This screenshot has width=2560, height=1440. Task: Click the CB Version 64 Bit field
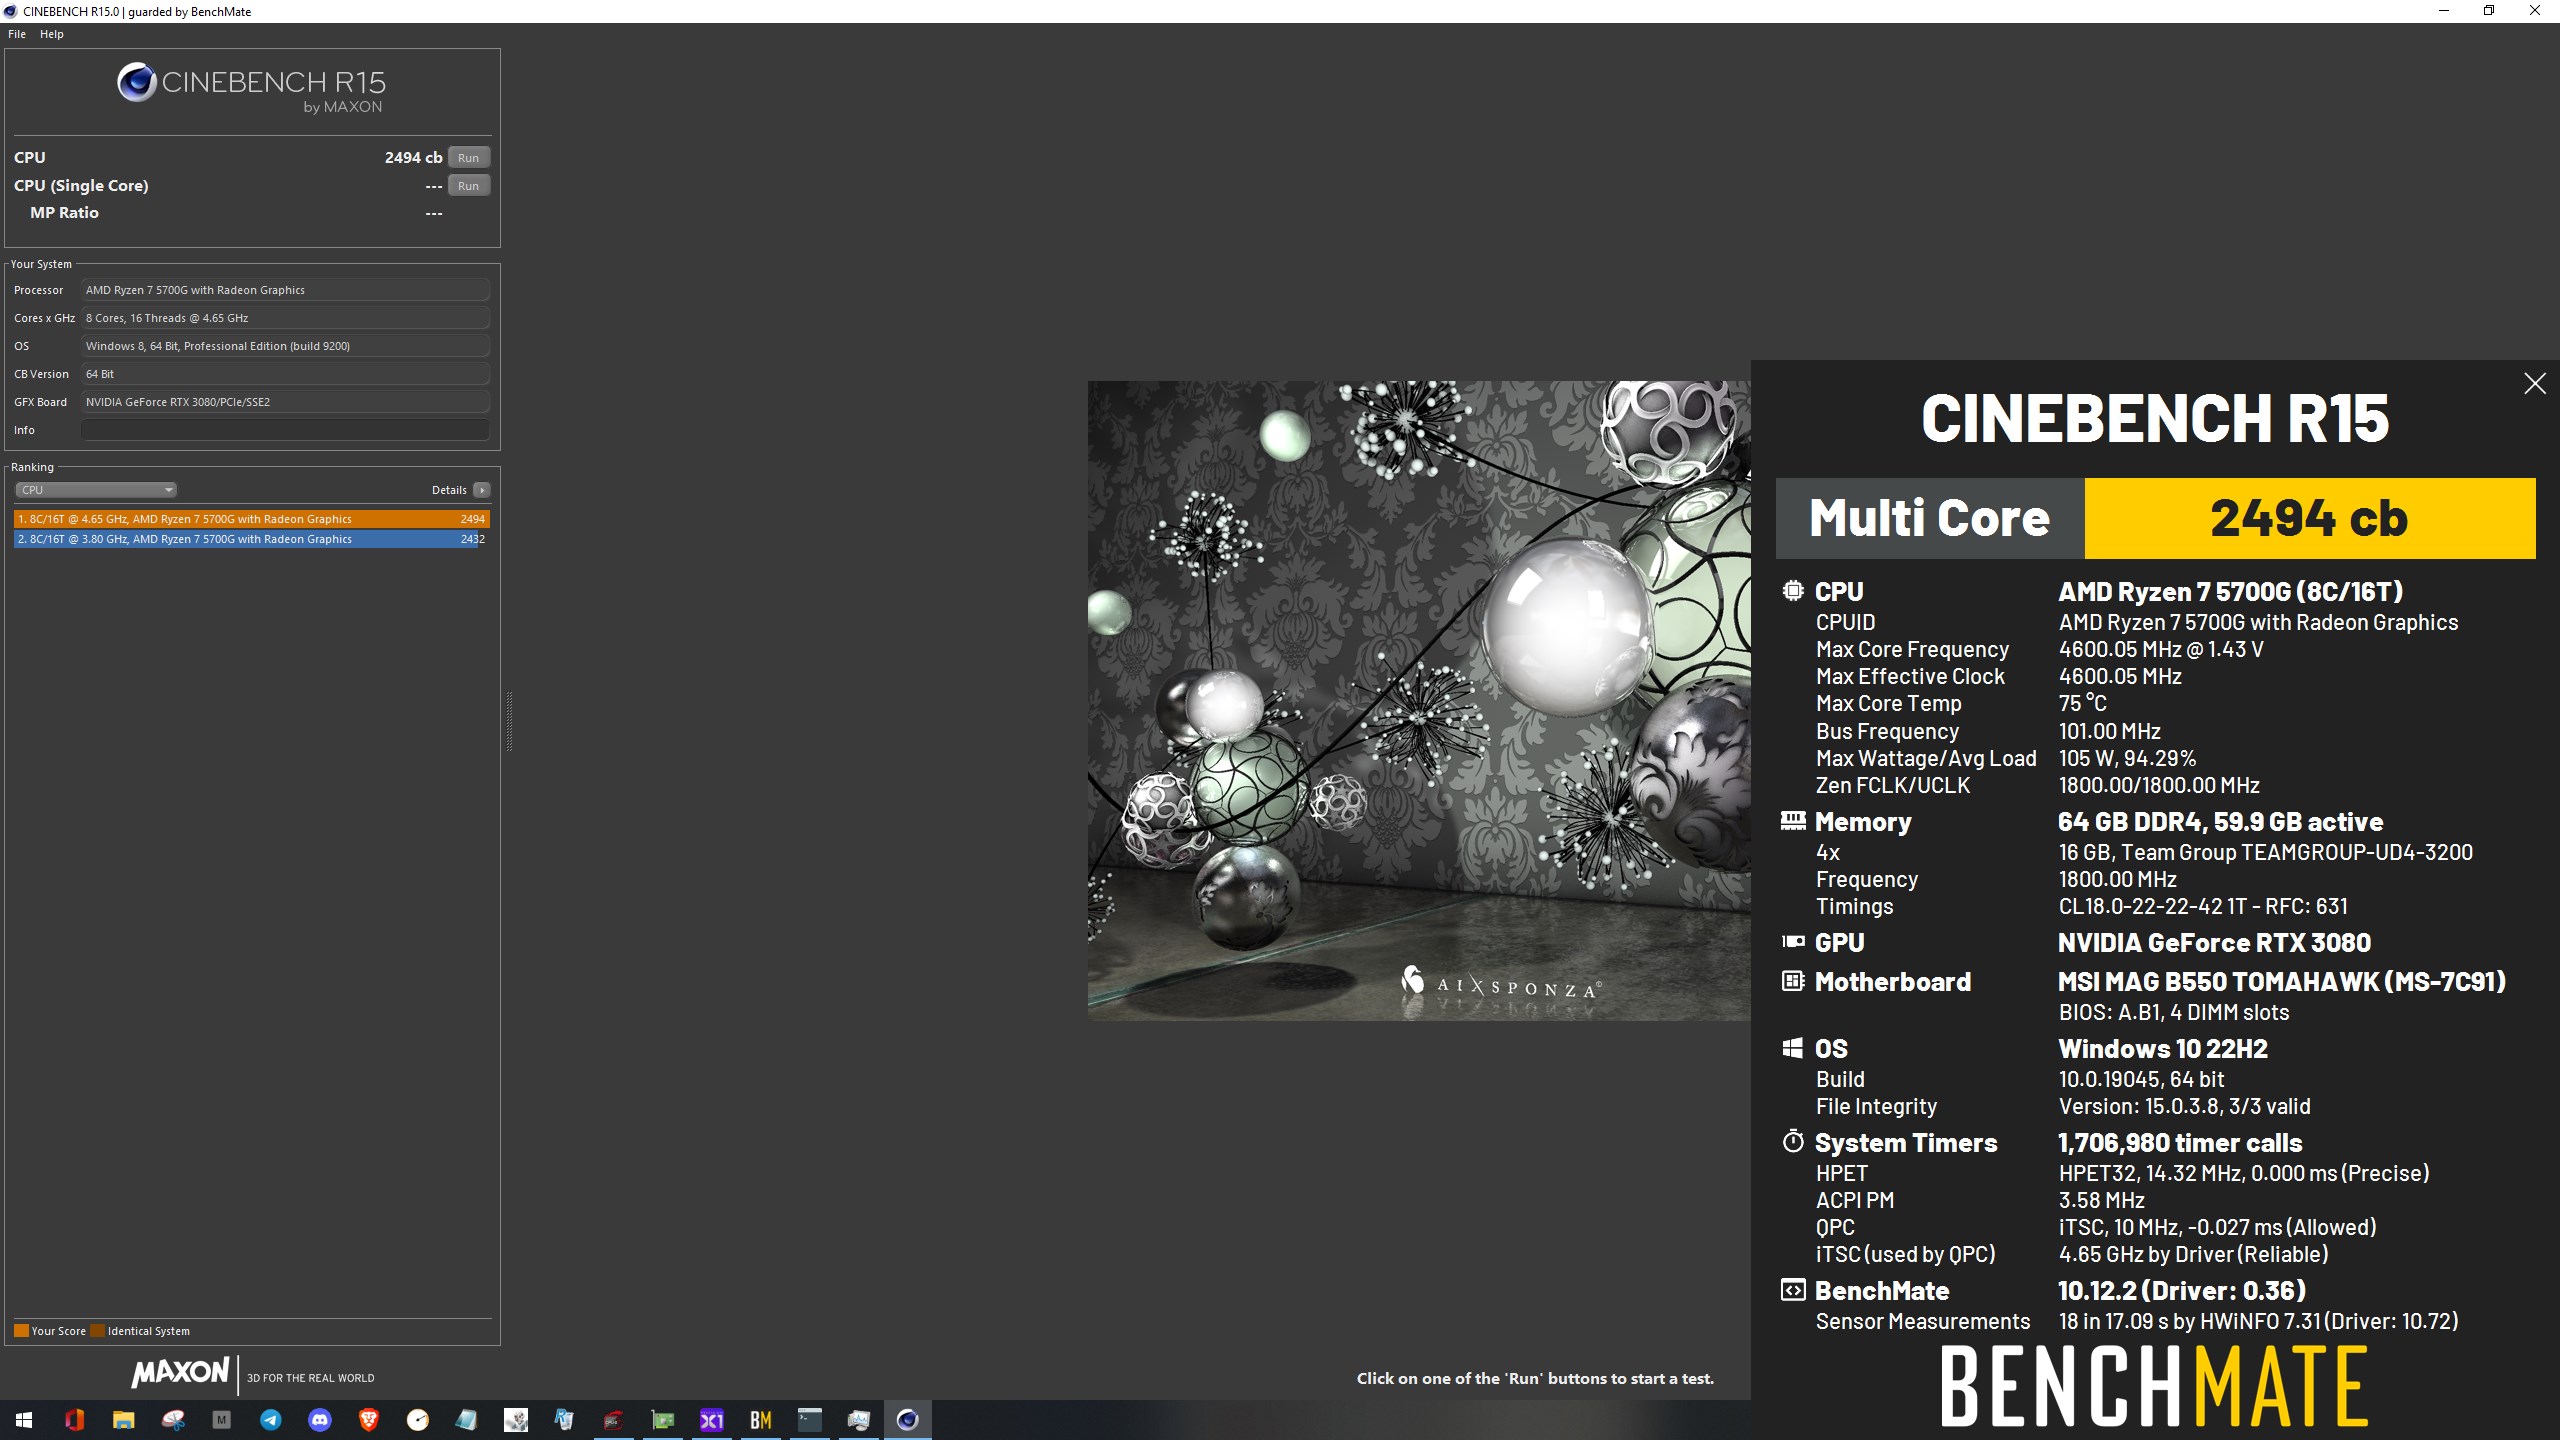click(285, 374)
